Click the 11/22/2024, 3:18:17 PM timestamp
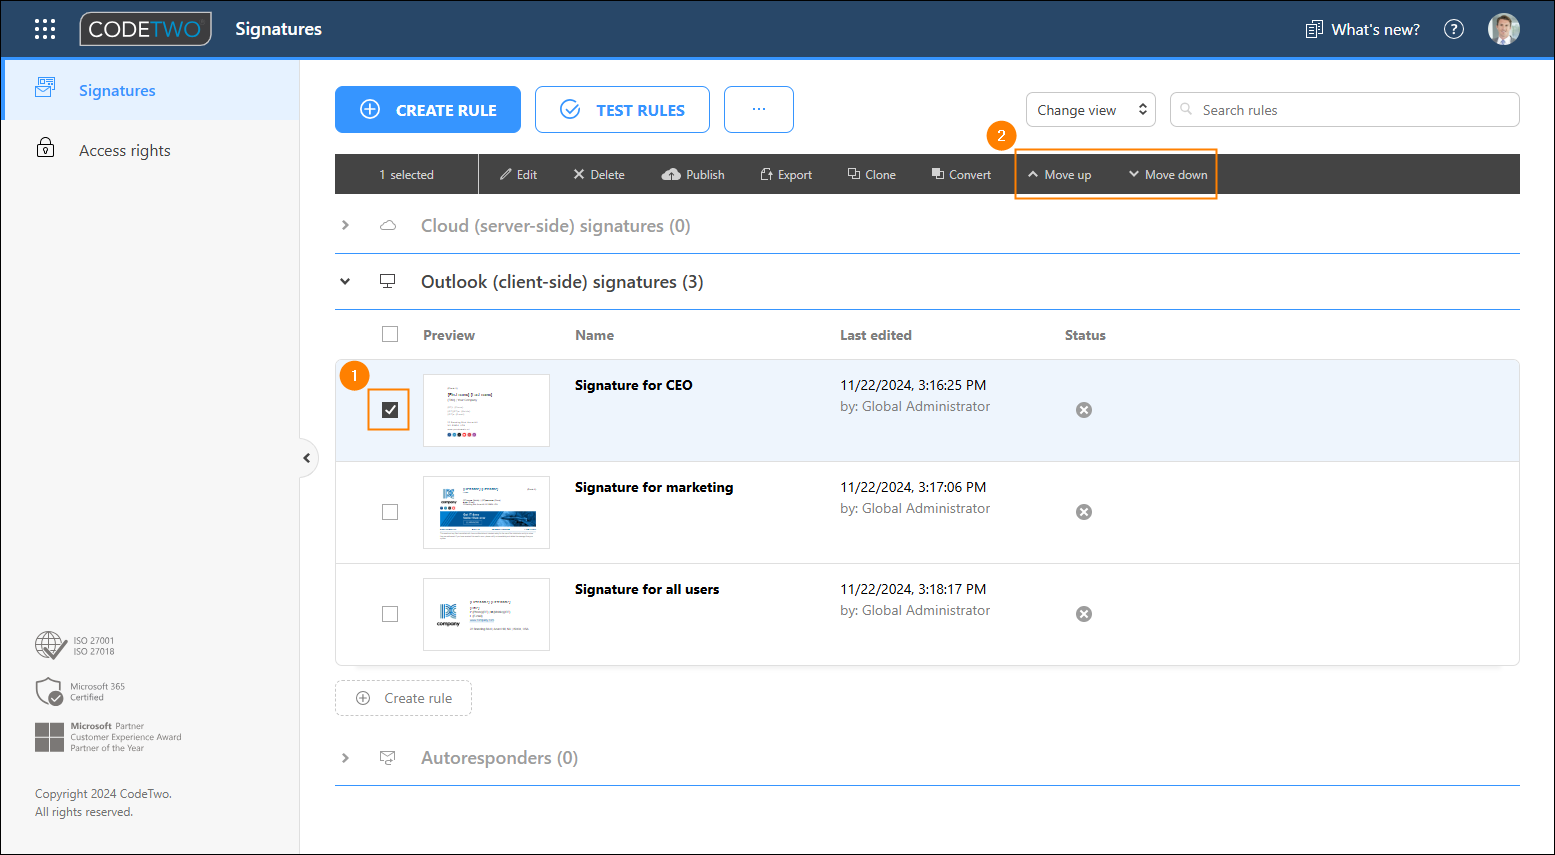The width and height of the screenshot is (1555, 855). [913, 589]
